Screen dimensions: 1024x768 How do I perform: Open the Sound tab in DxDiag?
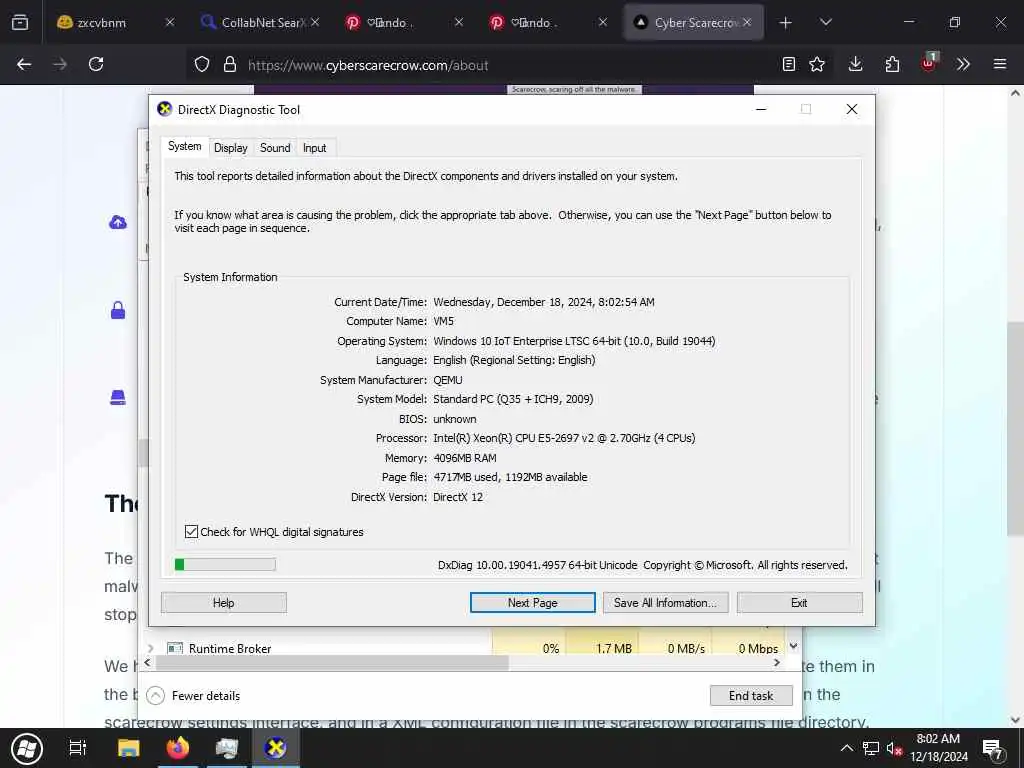[275, 148]
